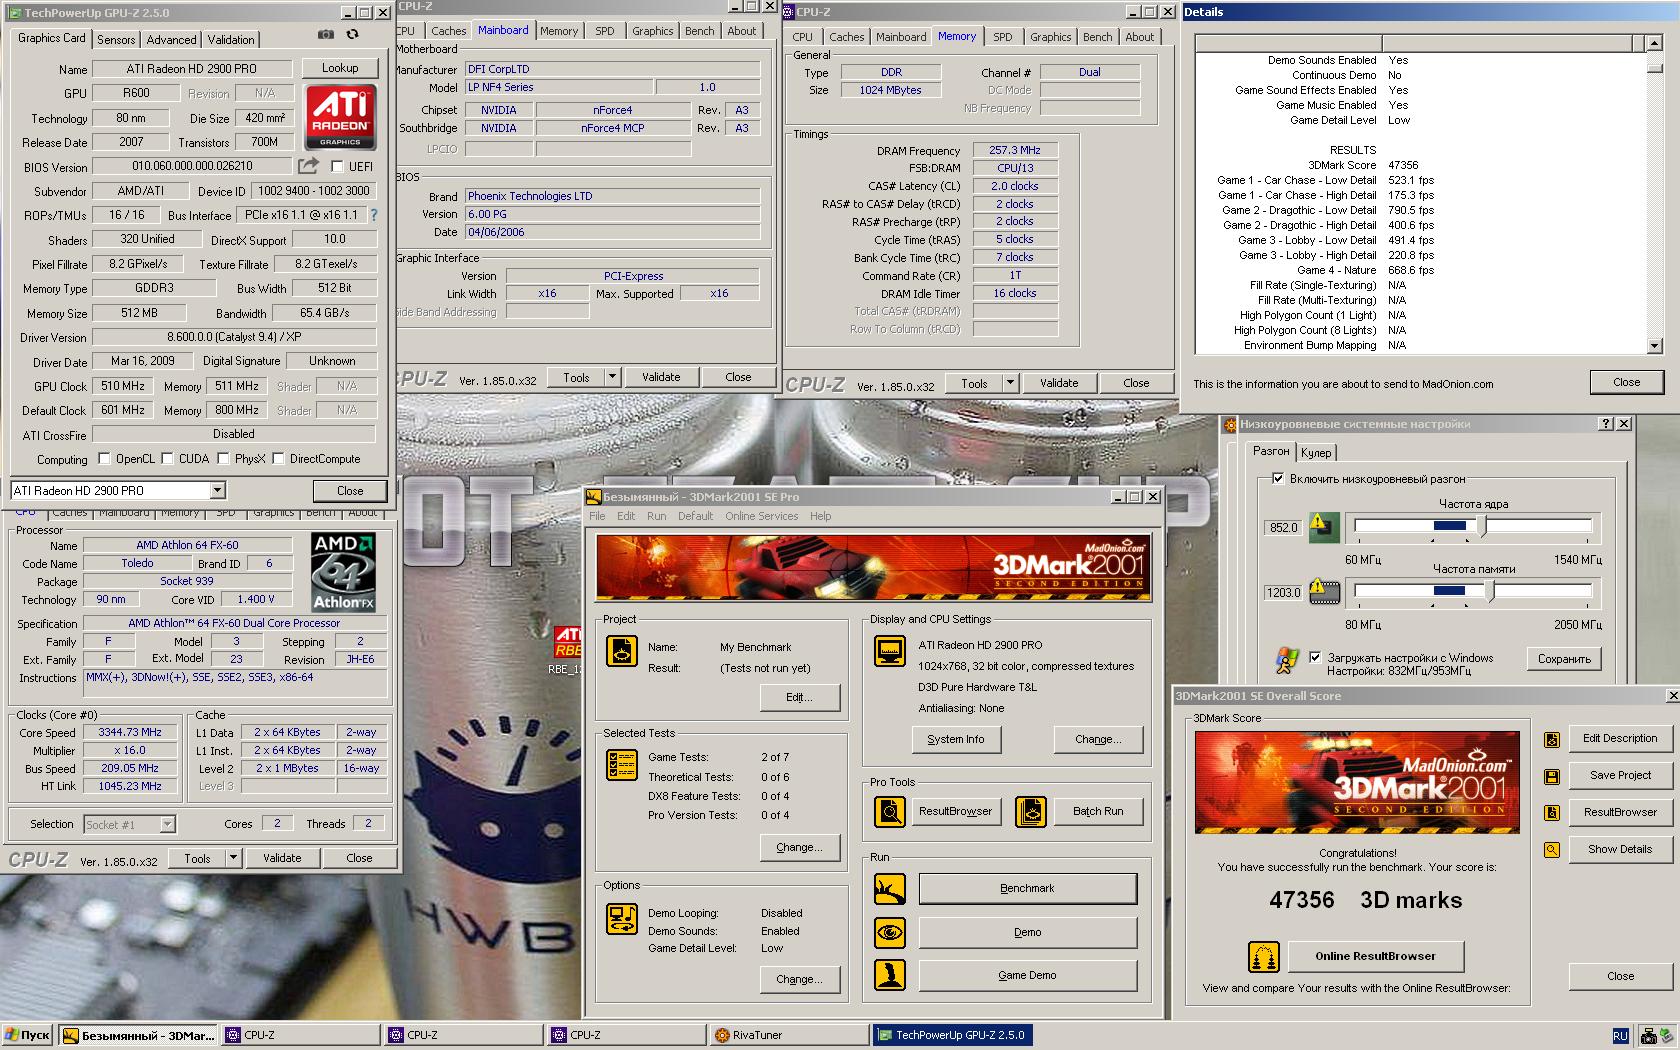Open File menu in 3DMark2001
Image resolution: width=1680 pixels, height=1050 pixels.
[597, 516]
